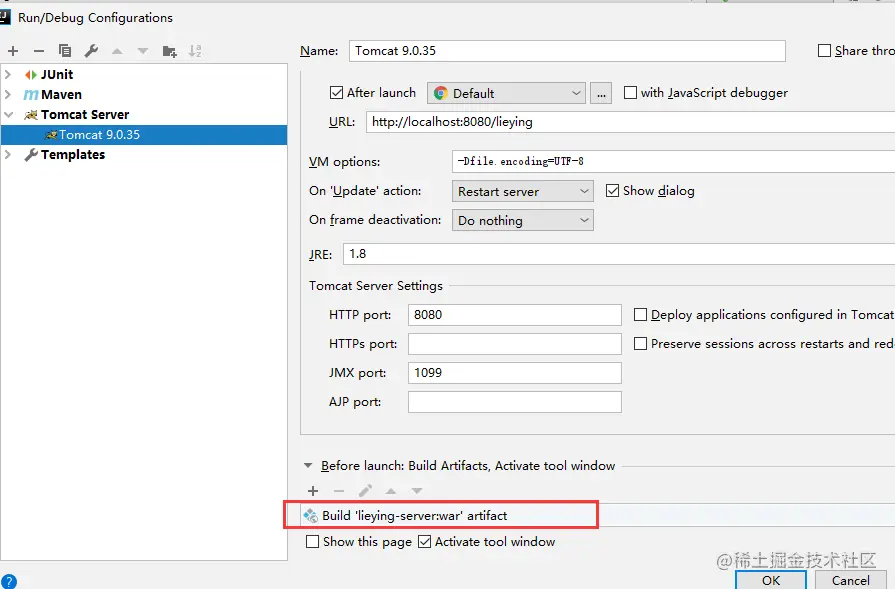Click the Cancel button
Viewport: 895px width, 589px height.
coord(850,580)
